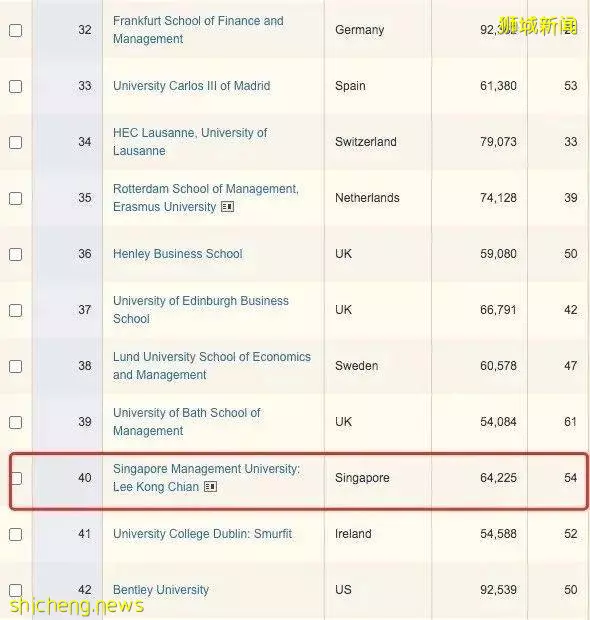This screenshot has width=590, height=620.
Task: Open Lund University School of Economics link
Action: tap(212, 366)
